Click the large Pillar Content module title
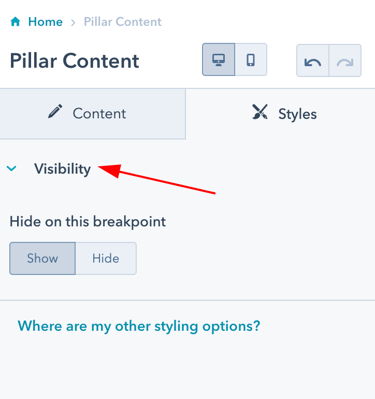 click(74, 61)
